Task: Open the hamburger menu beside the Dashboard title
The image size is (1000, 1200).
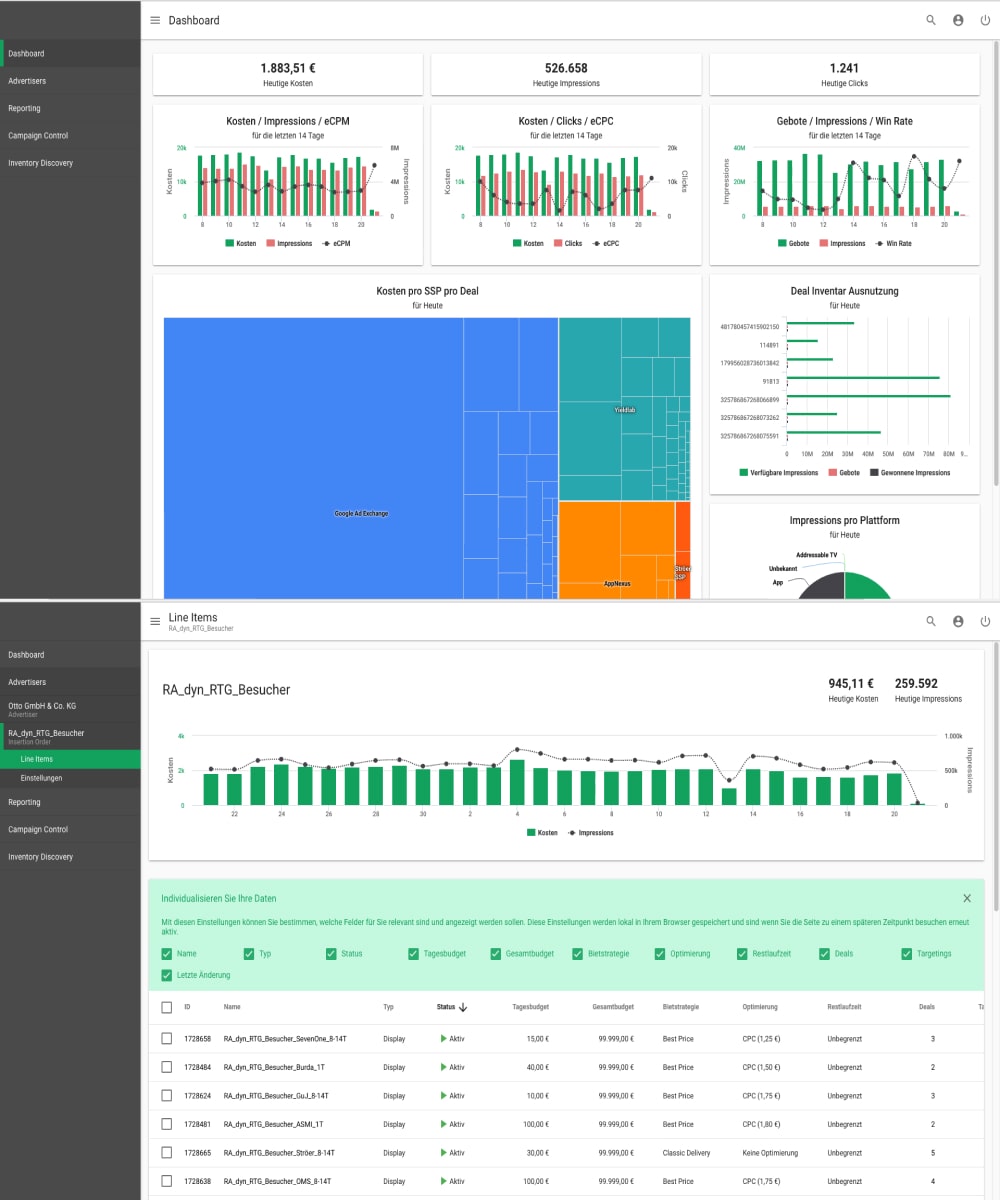Action: pyautogui.click(x=155, y=20)
